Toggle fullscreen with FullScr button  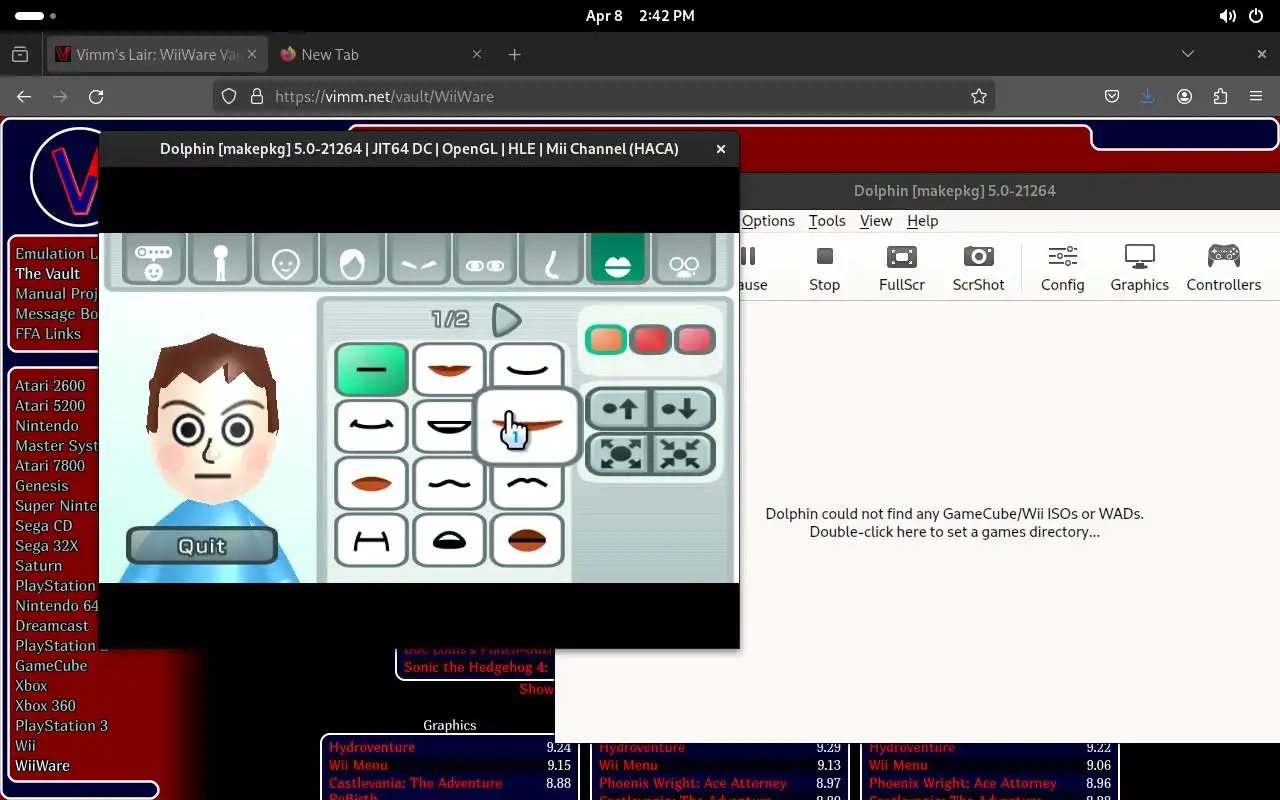(901, 268)
